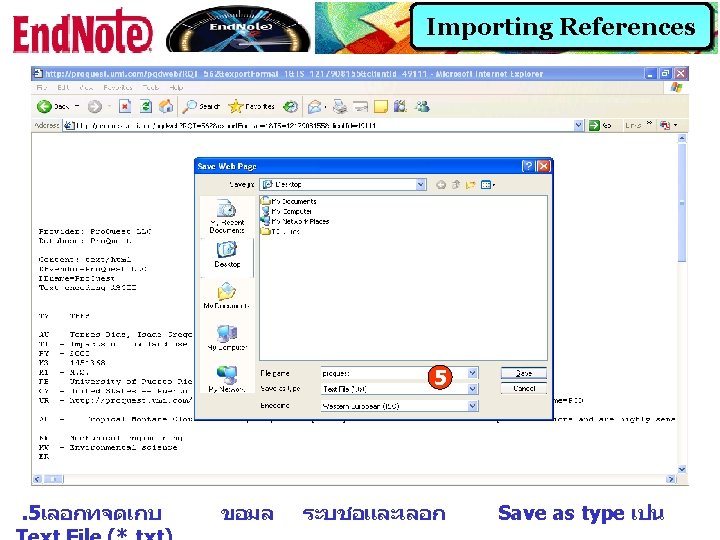Select My Computer in the places bar
The width and height of the screenshot is (720, 540).
click(x=227, y=338)
